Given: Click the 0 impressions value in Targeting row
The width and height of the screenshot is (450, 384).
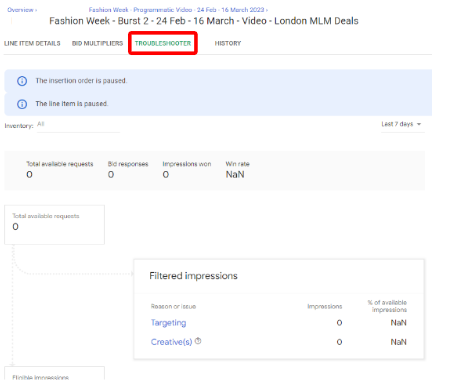Looking at the screenshot, I should point(339,323).
